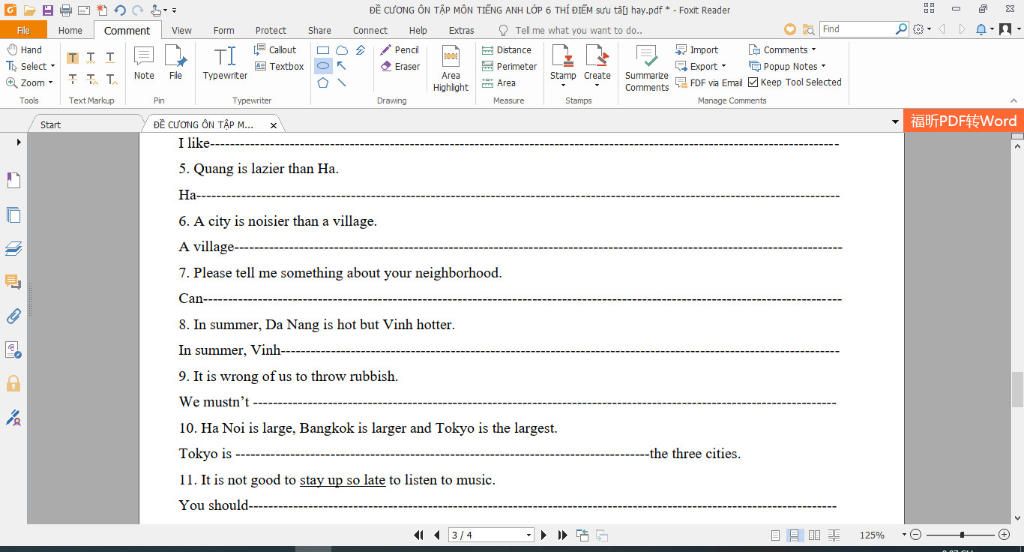The height and width of the screenshot is (552, 1024).
Task: Select the Arrow drawing tool
Action: coord(342,66)
